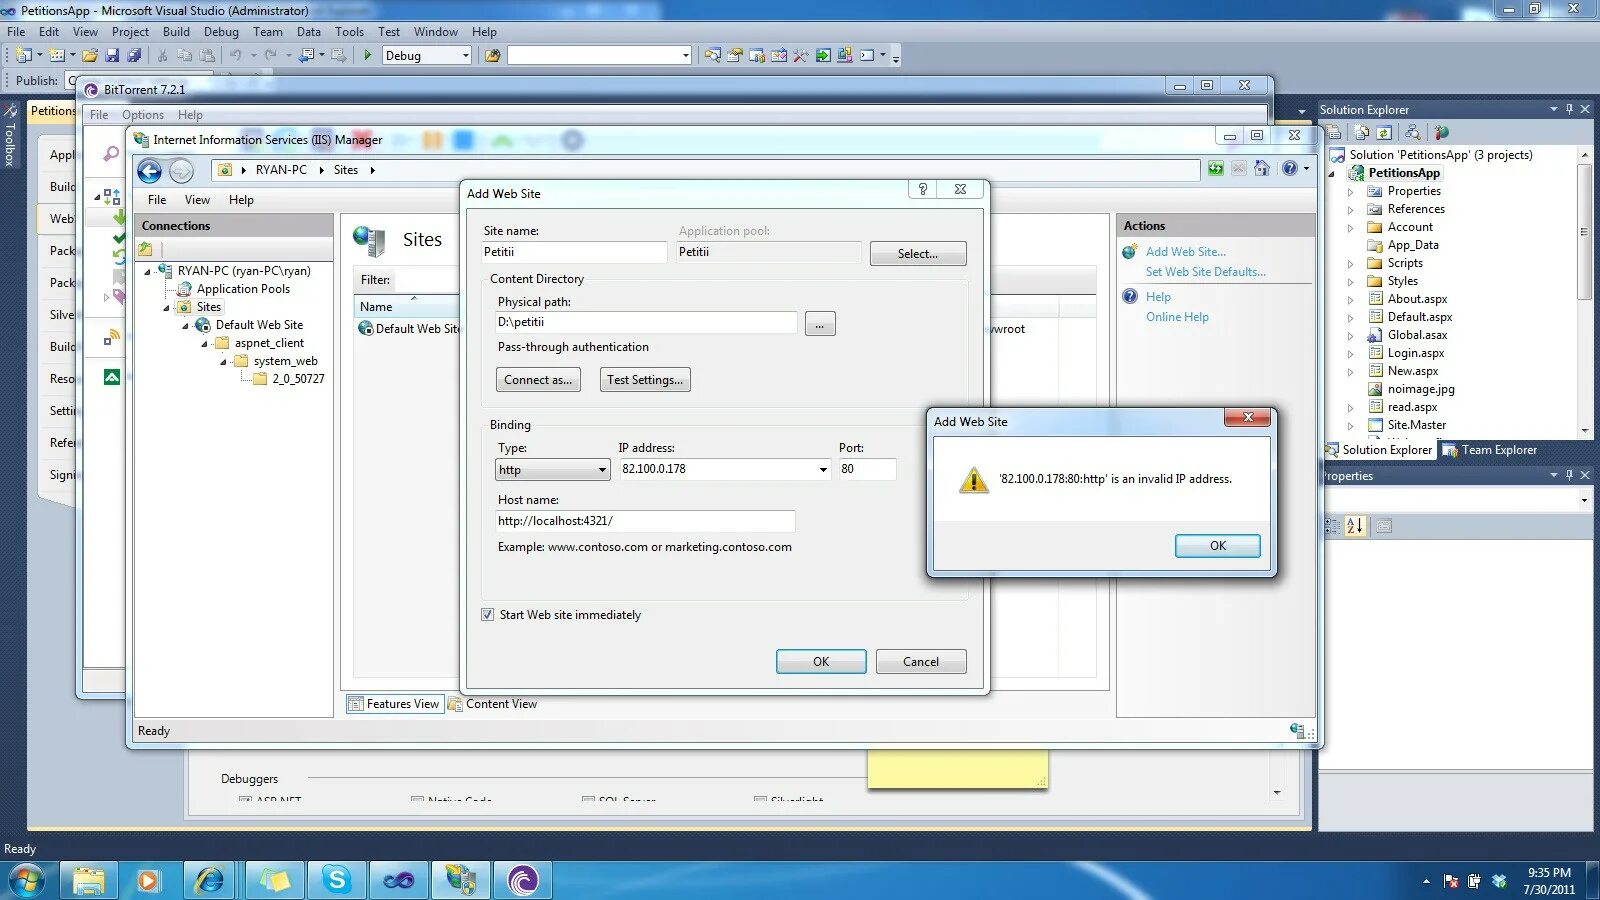1600x900 pixels.
Task: Click the Site name input field
Action: pyautogui.click(x=574, y=252)
